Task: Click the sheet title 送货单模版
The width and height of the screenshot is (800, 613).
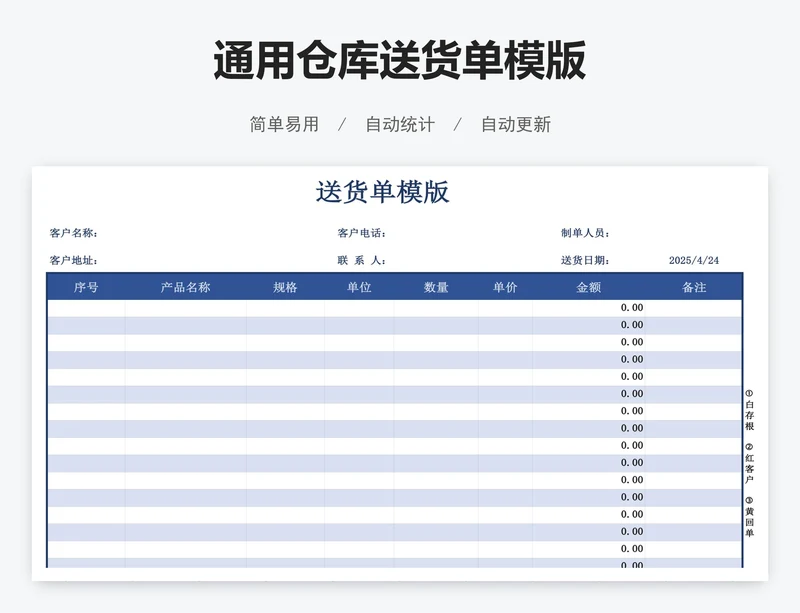Action: click(382, 192)
